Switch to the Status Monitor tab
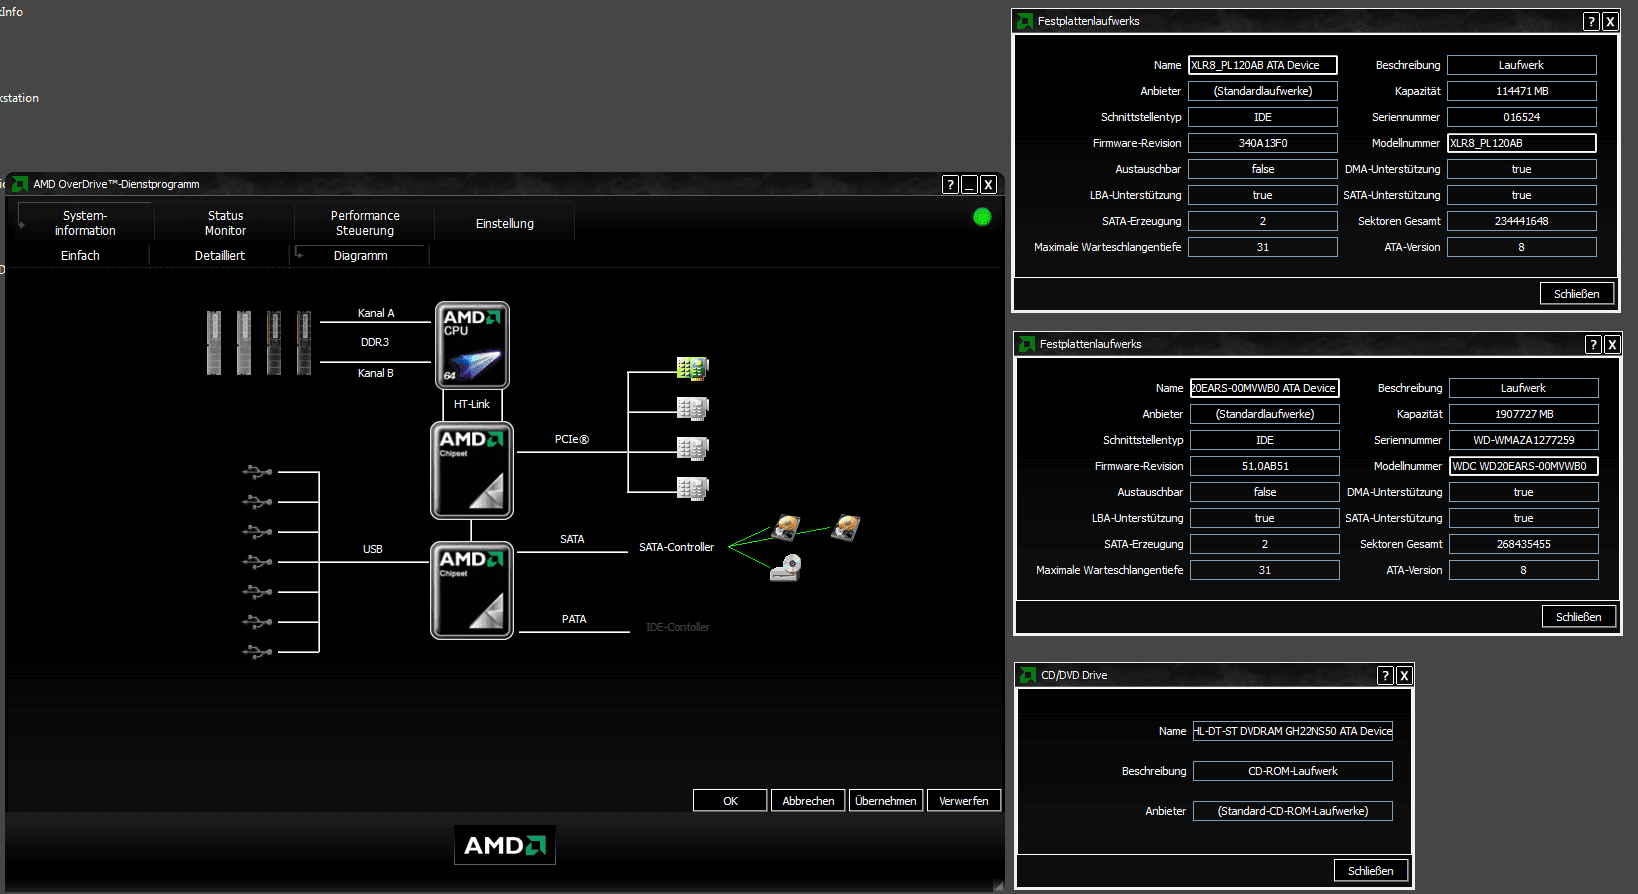This screenshot has height=894, width=1638. 225,223
